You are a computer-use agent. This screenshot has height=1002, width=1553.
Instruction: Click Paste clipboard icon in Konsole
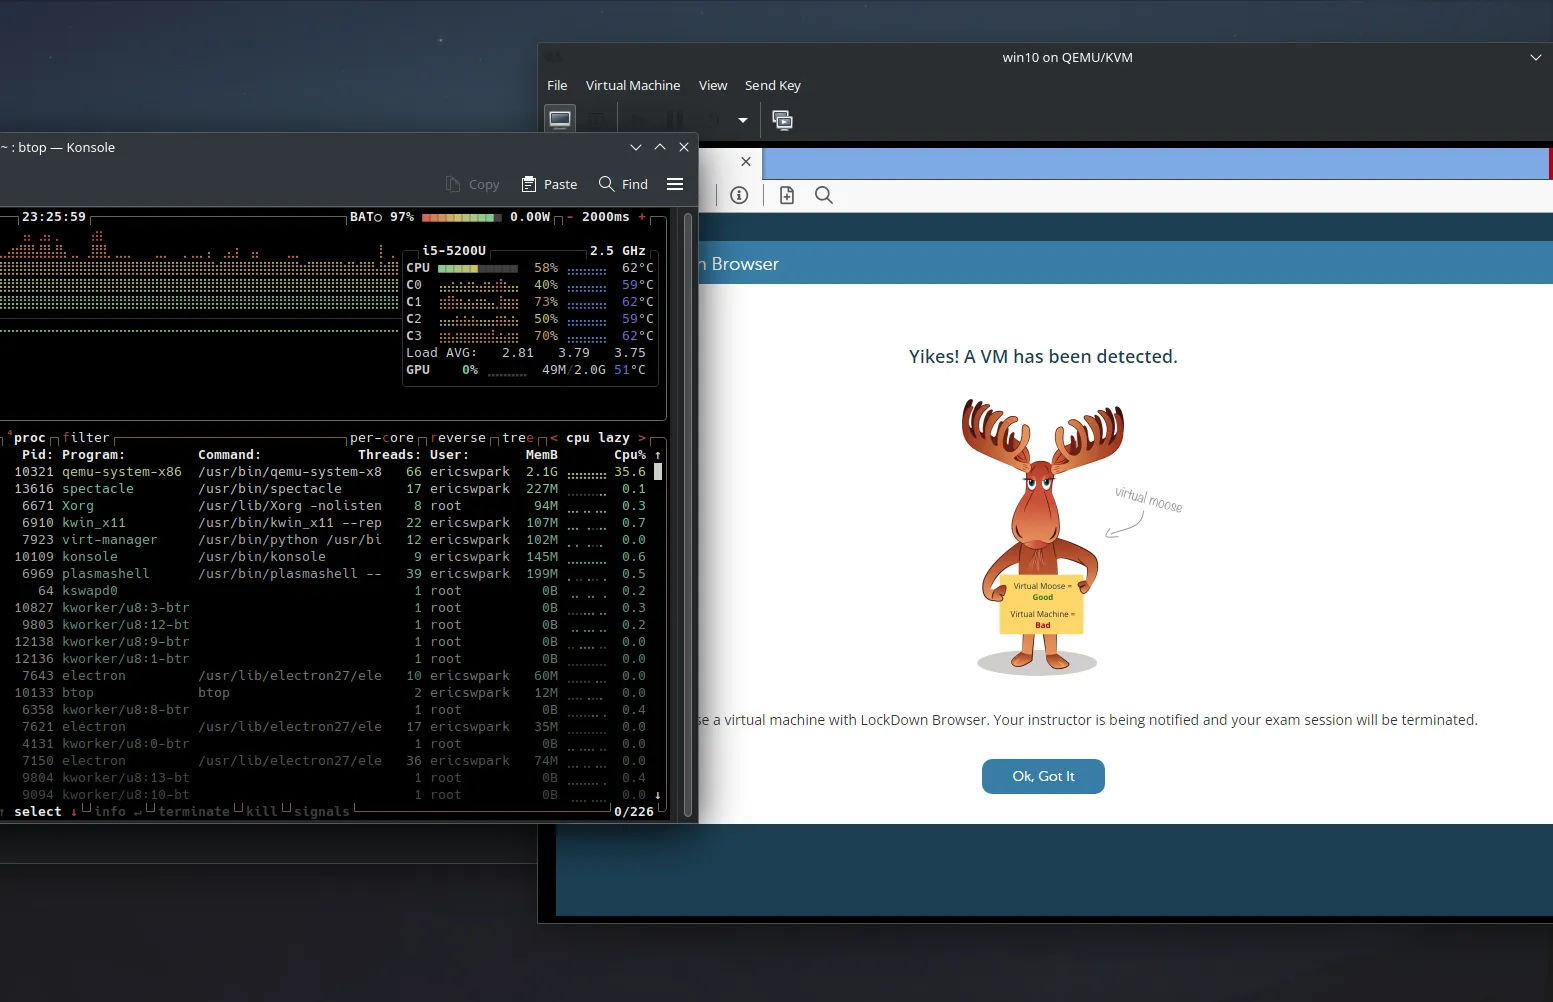(529, 184)
